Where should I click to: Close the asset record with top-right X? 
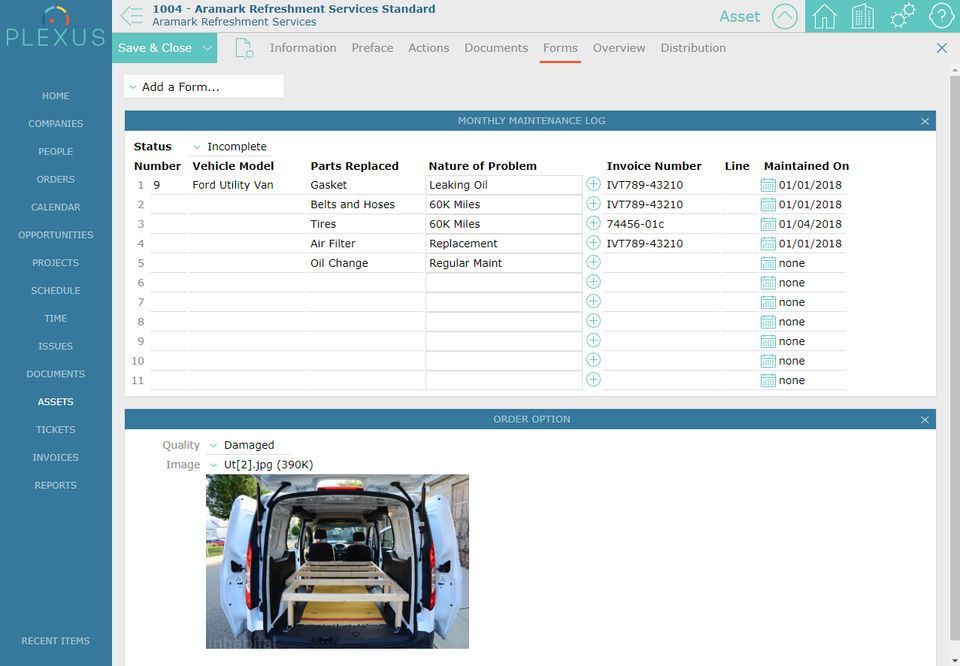pos(942,48)
